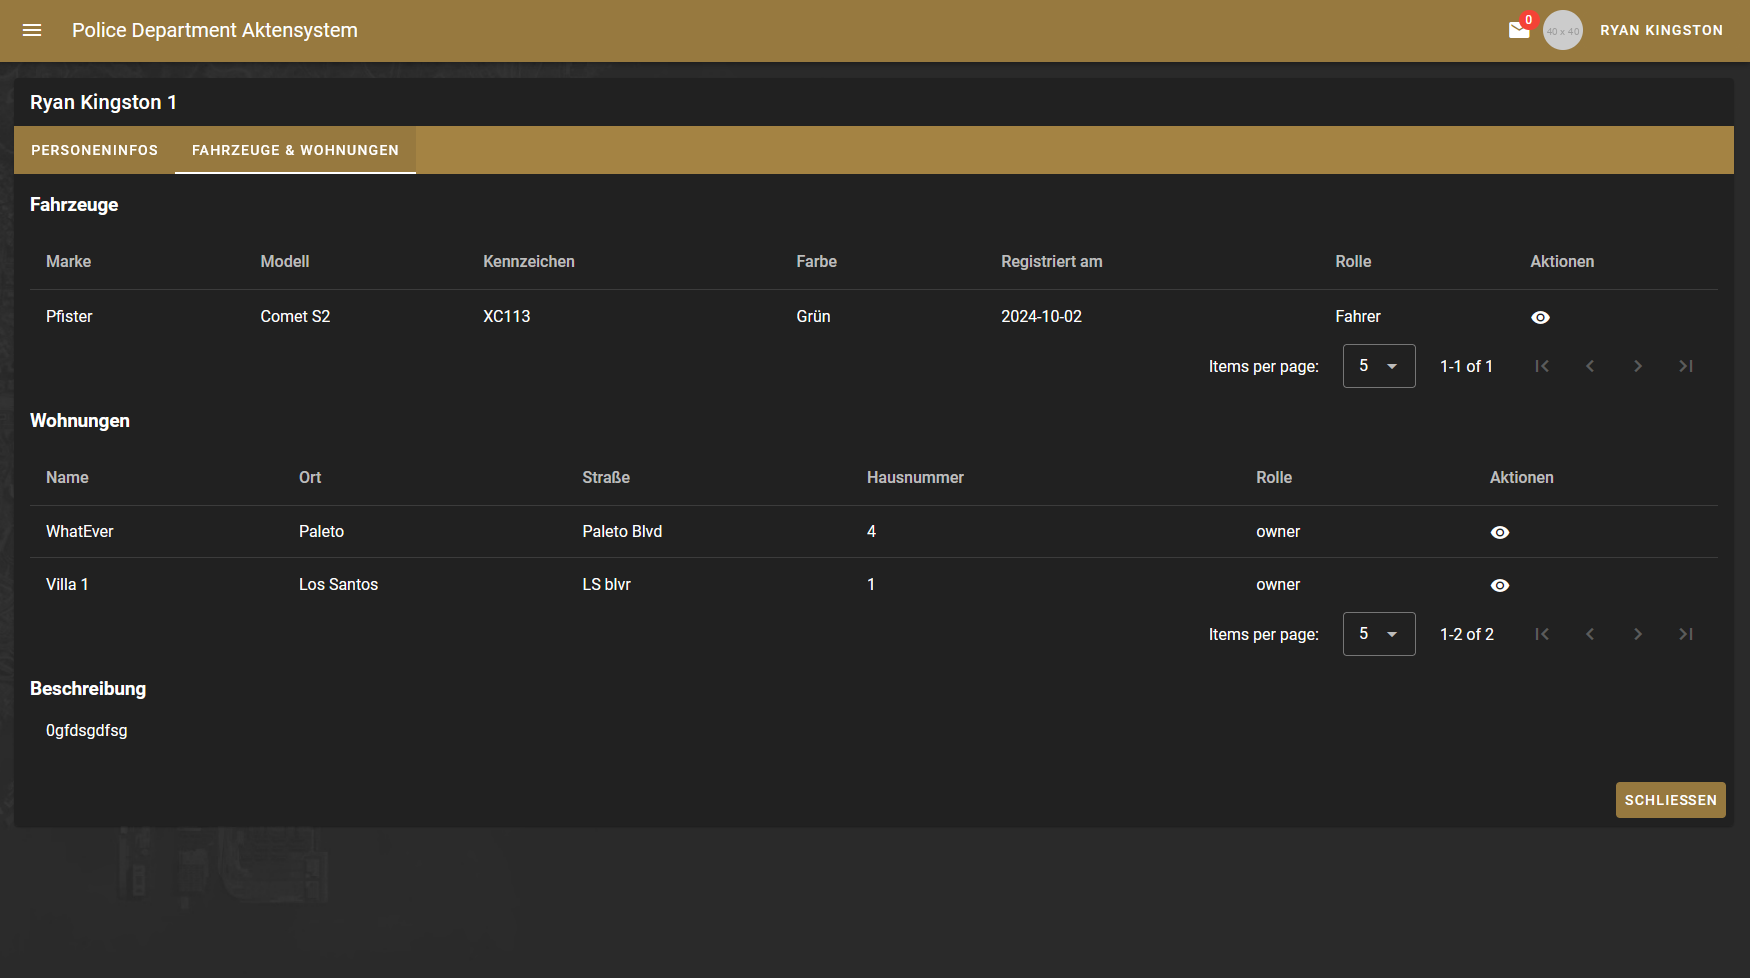
Task: Go to next page of vehicles table
Action: coord(1638,366)
